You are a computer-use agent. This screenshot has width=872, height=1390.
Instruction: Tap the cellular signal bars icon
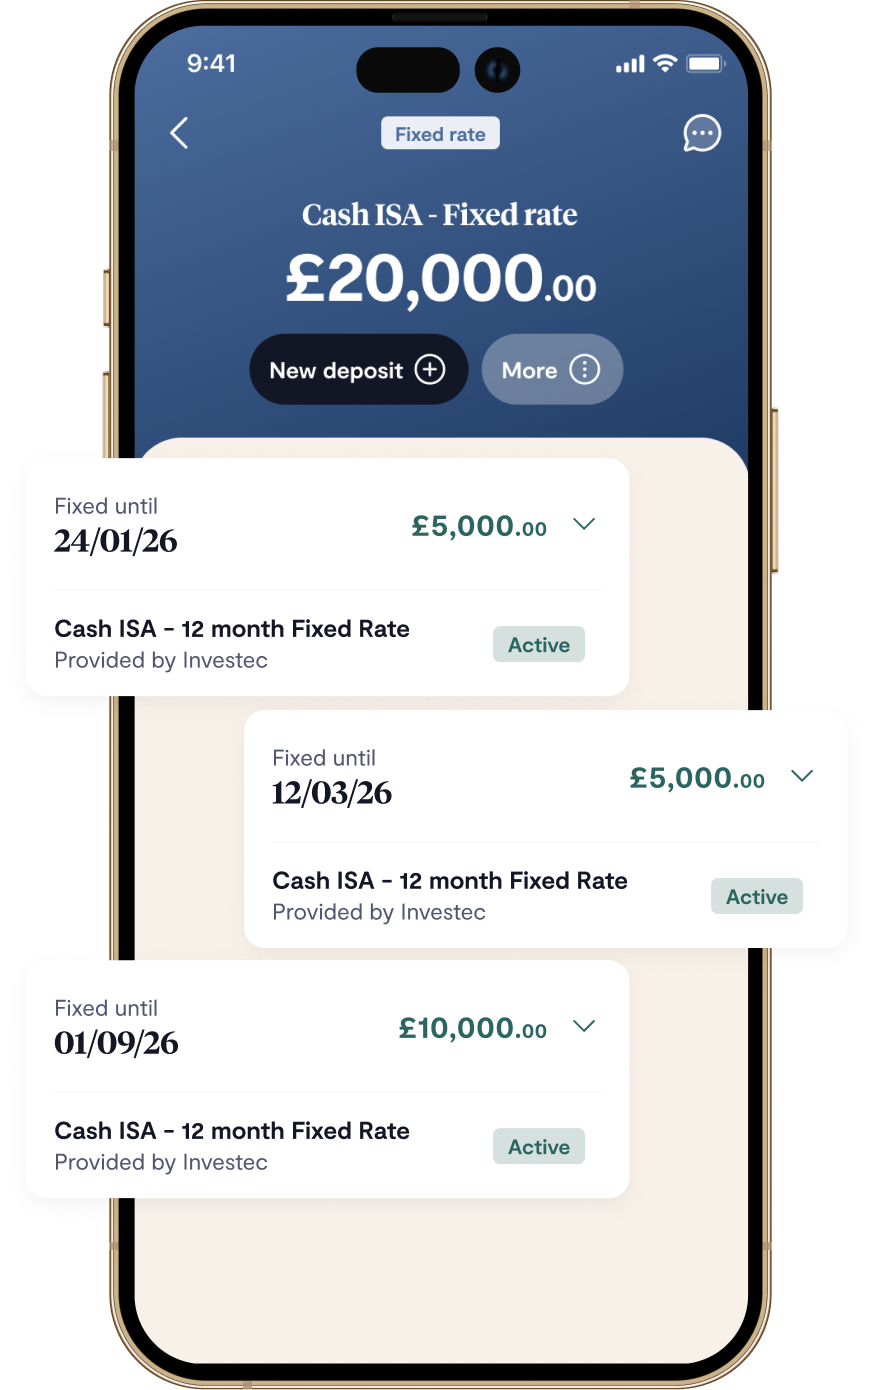click(630, 65)
